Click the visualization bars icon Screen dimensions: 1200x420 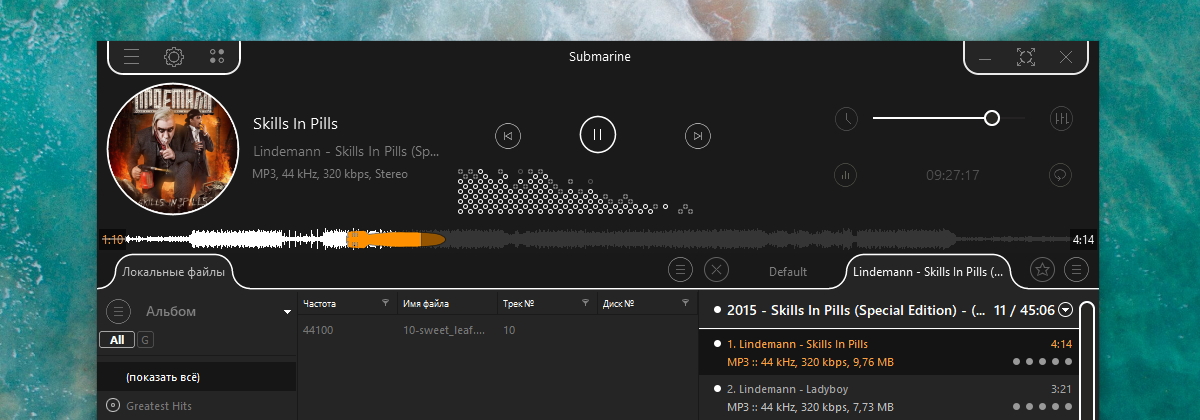coord(846,175)
